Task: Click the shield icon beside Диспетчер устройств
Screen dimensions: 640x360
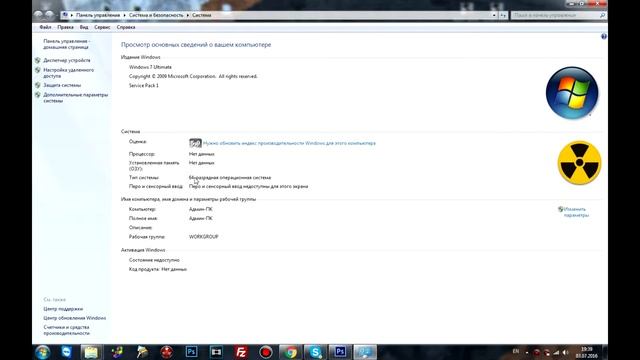Action: 38,60
